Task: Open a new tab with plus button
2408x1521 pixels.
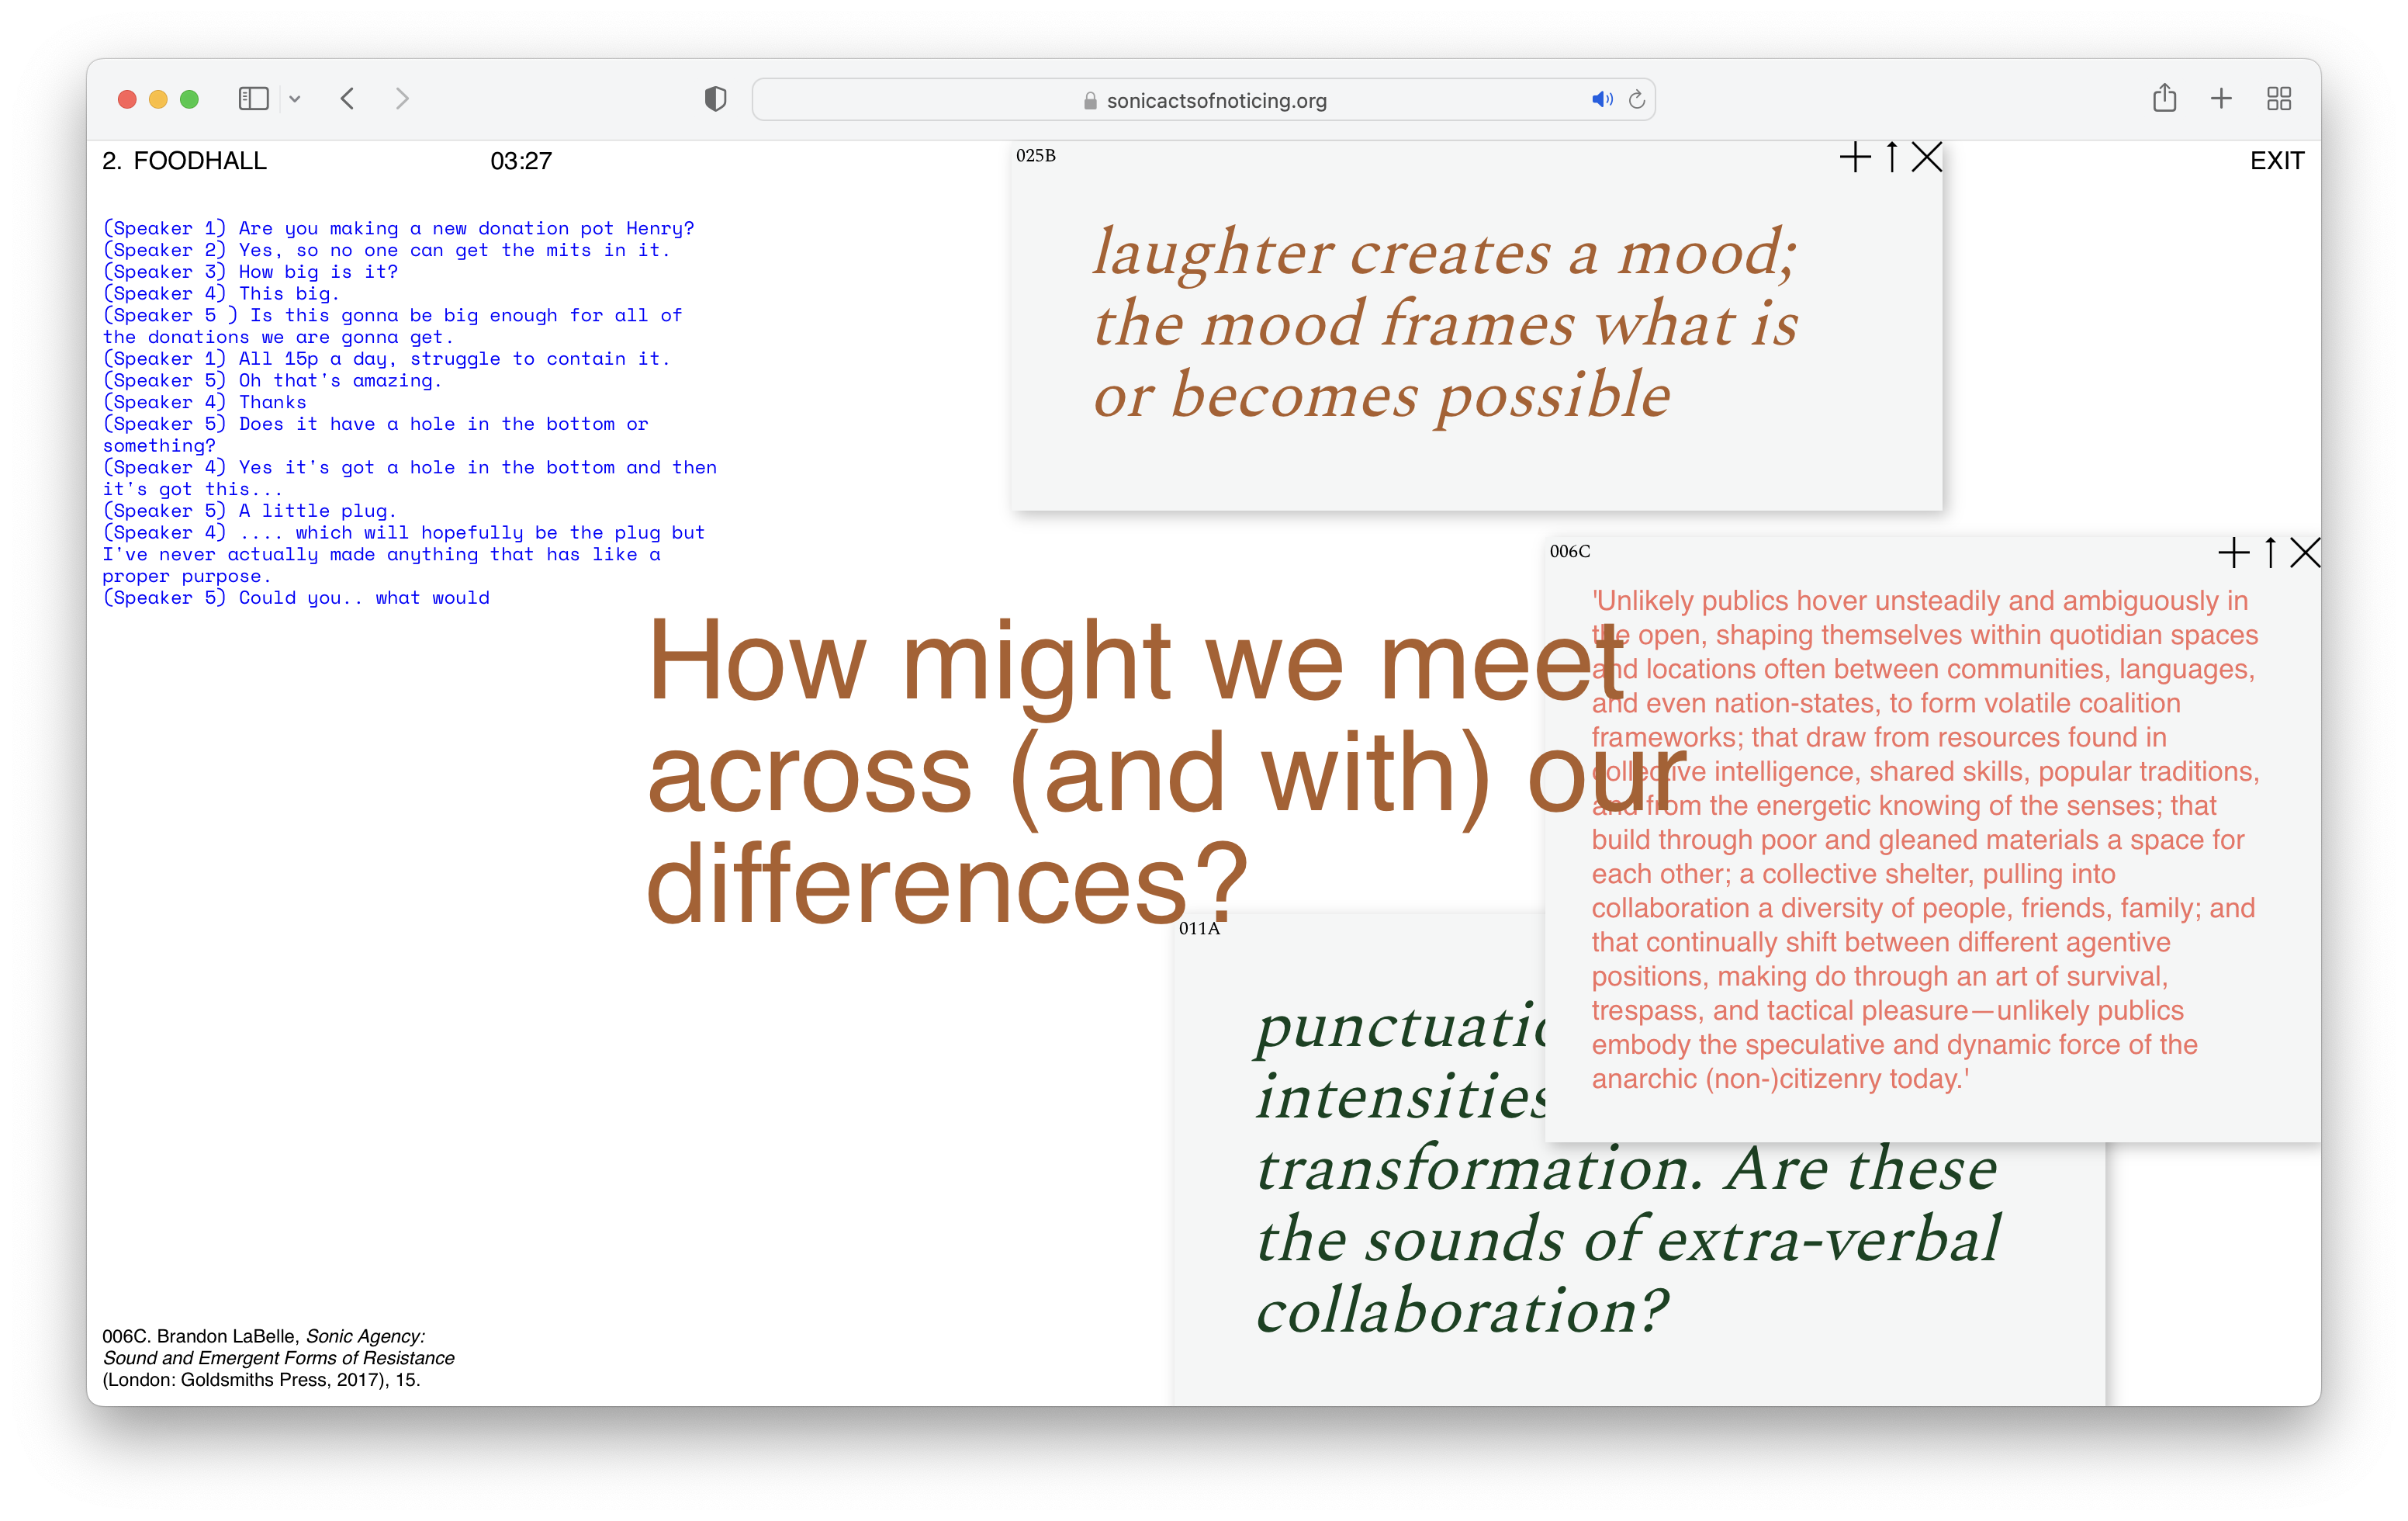Action: point(2221,98)
